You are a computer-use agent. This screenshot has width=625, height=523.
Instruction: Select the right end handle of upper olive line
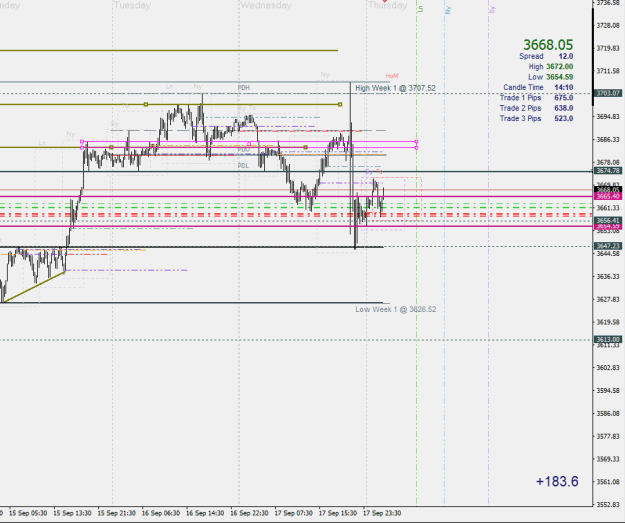[340, 104]
